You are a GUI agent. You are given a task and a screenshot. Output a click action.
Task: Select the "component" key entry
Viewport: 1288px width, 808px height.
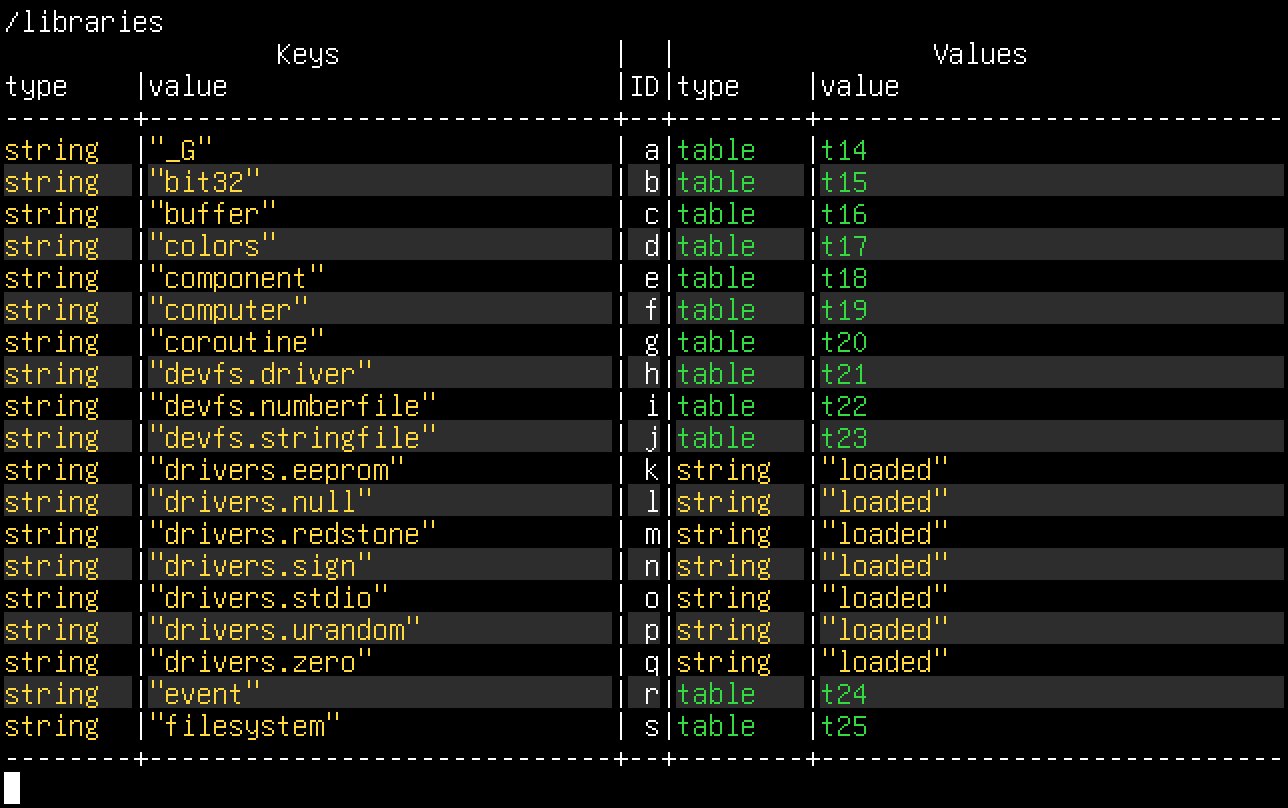[x=237, y=278]
